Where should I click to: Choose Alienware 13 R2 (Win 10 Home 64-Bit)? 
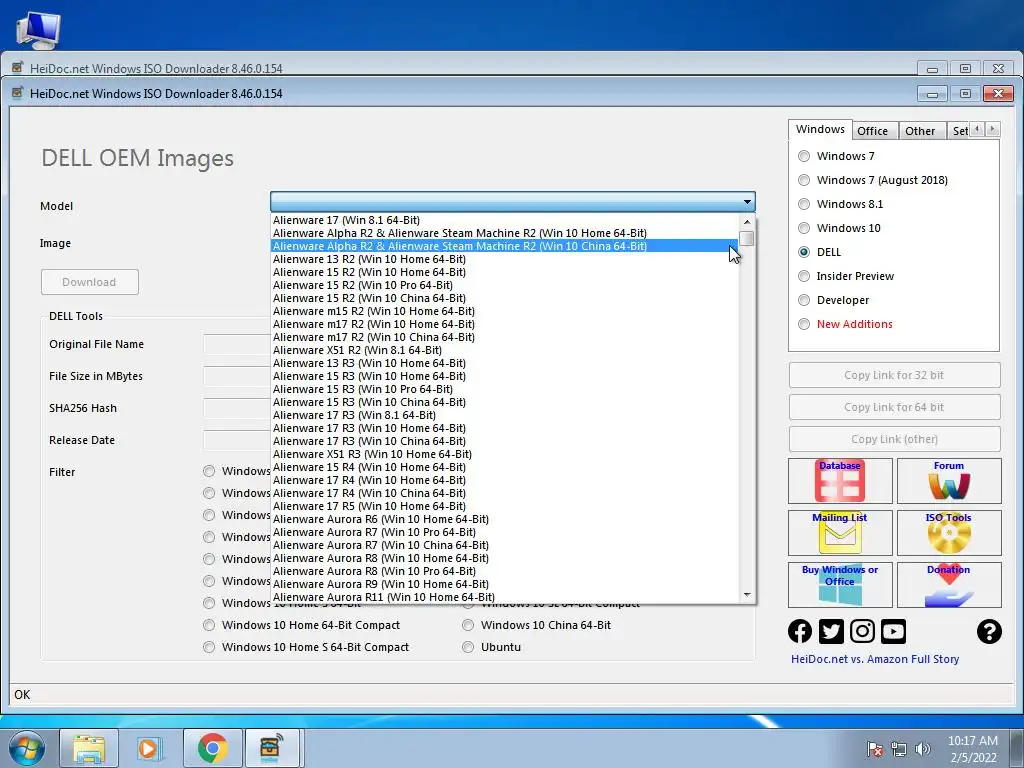[504, 259]
